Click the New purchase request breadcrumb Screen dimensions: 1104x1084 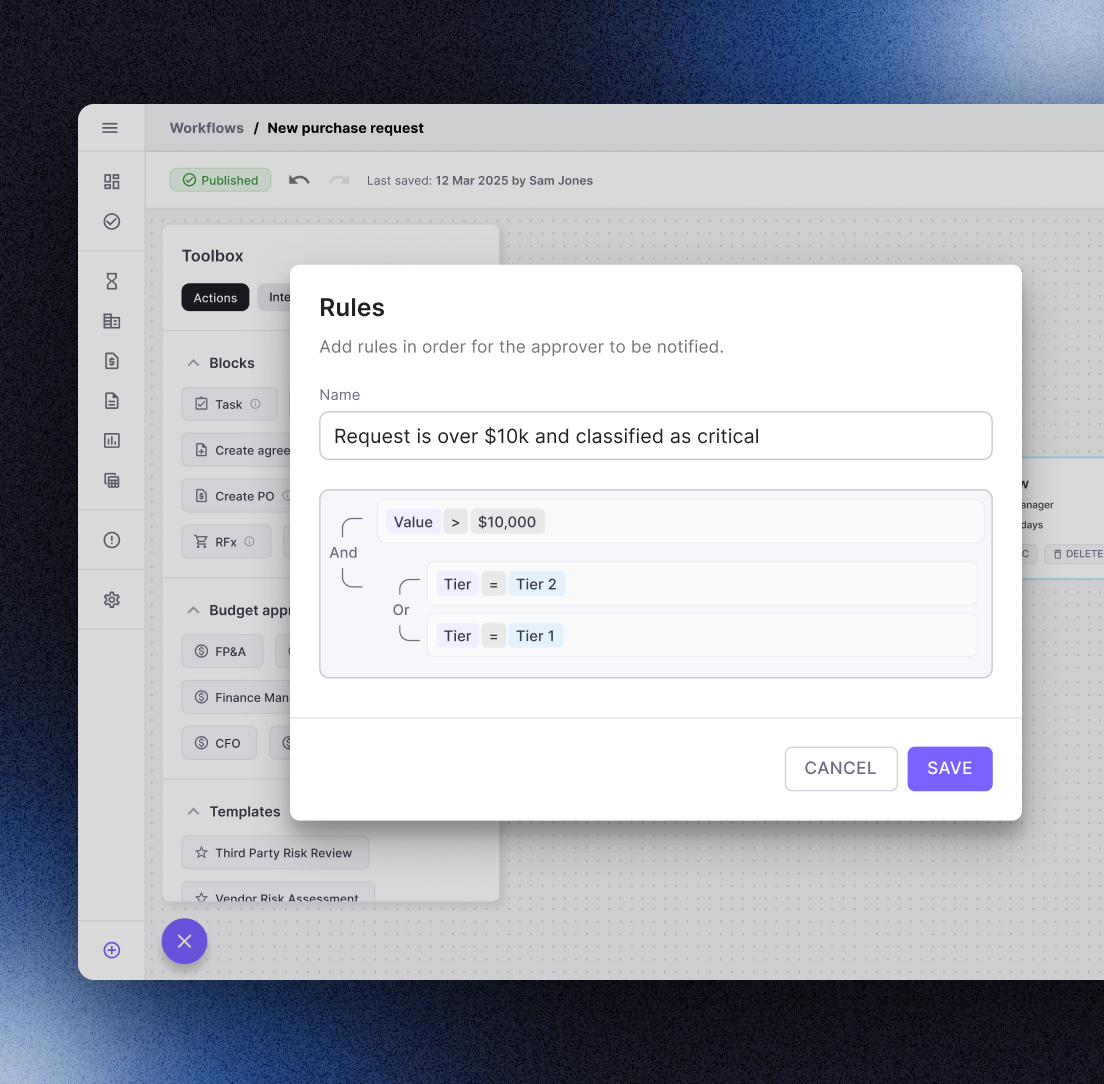coord(345,128)
